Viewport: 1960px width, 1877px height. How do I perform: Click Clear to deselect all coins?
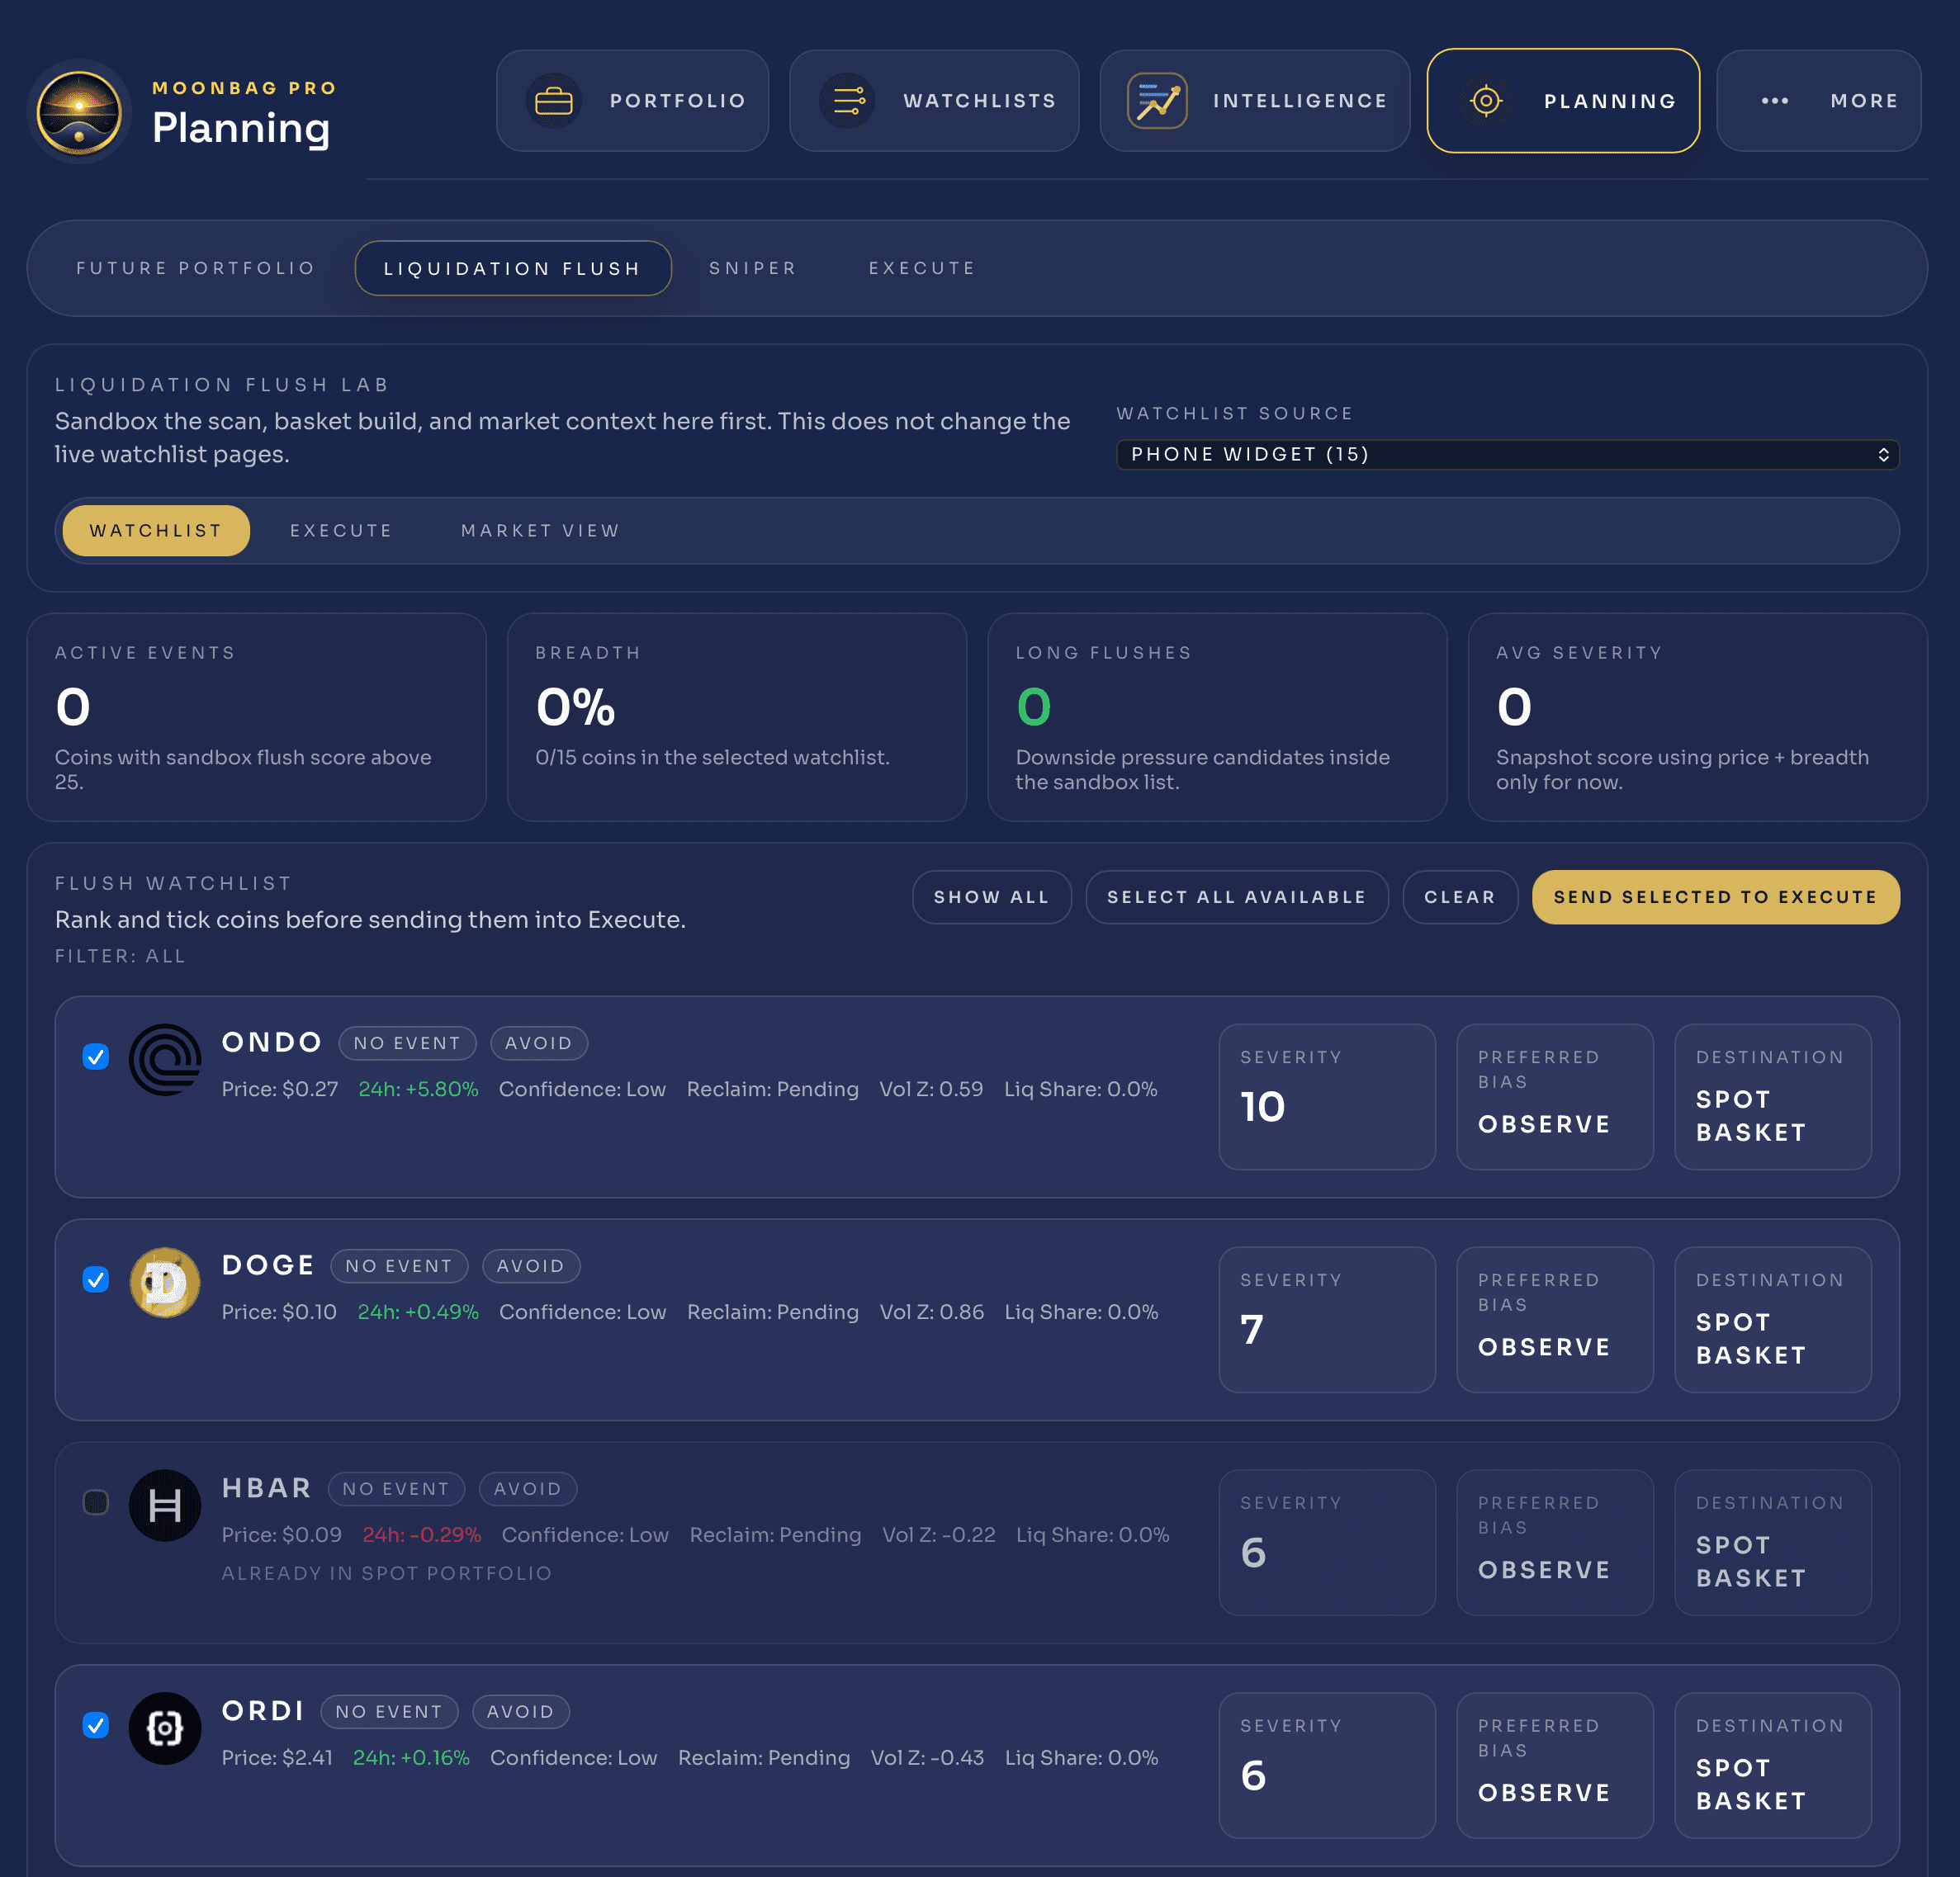point(1459,897)
